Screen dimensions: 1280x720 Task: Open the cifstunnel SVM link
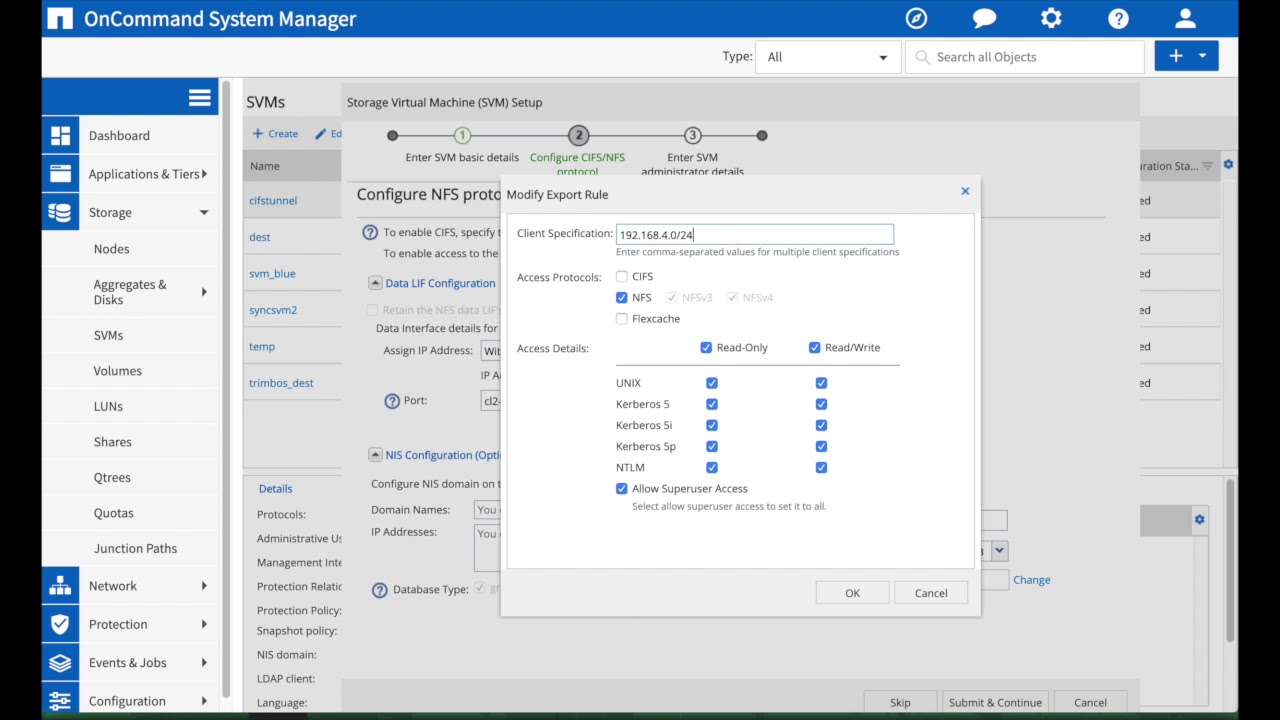(273, 201)
